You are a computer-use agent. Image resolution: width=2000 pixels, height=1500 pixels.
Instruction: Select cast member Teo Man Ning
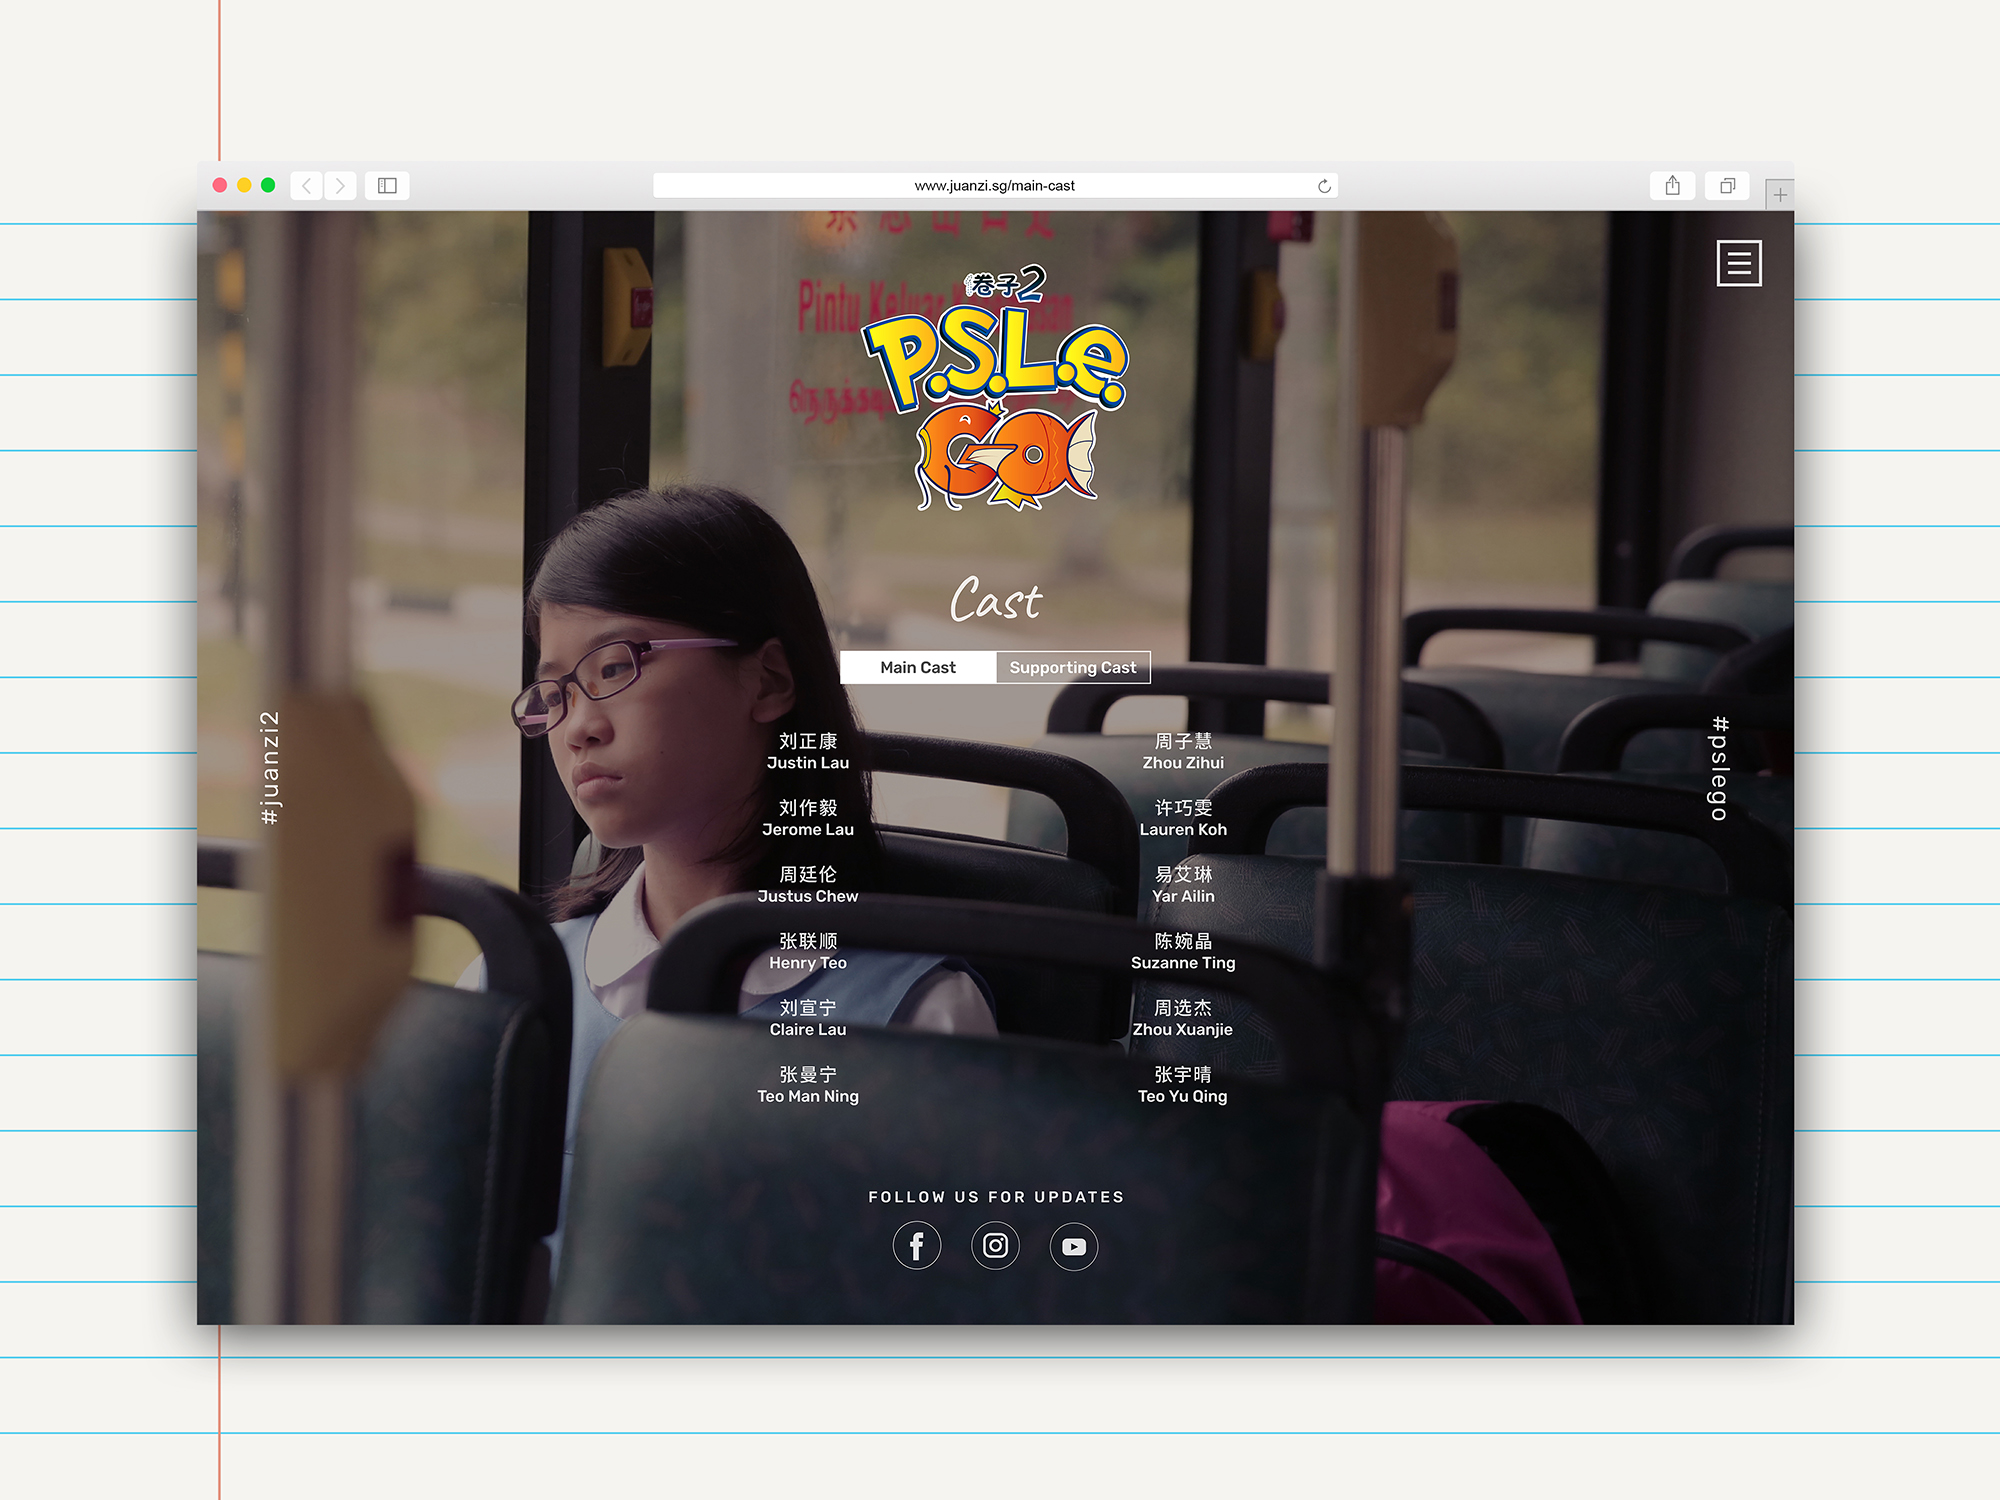click(808, 1085)
